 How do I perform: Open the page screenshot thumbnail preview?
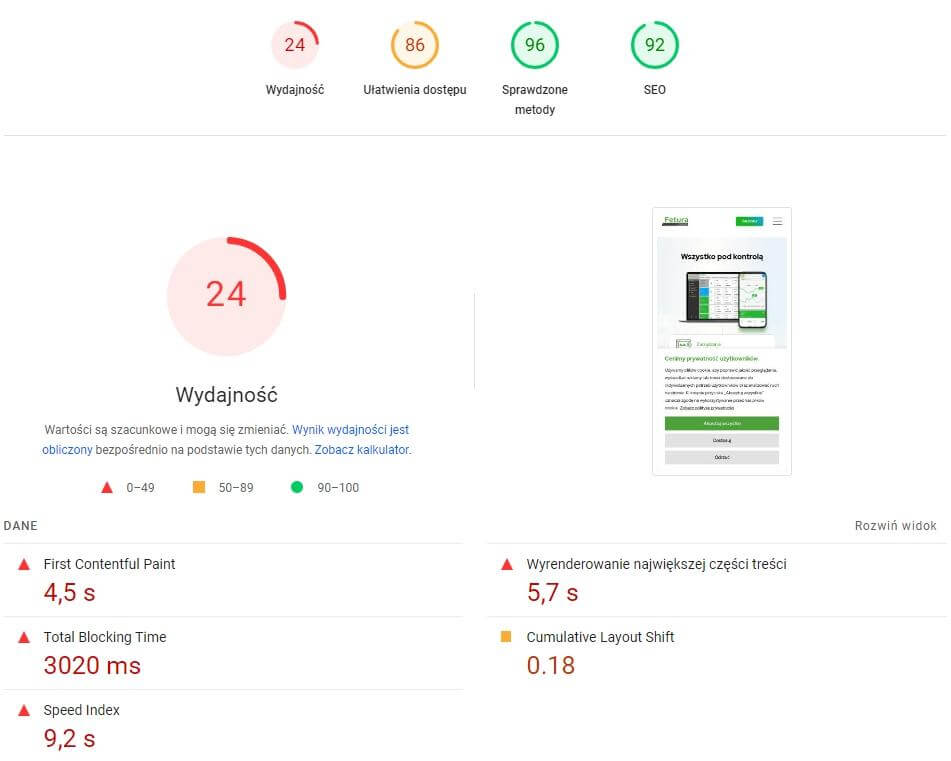coord(721,341)
